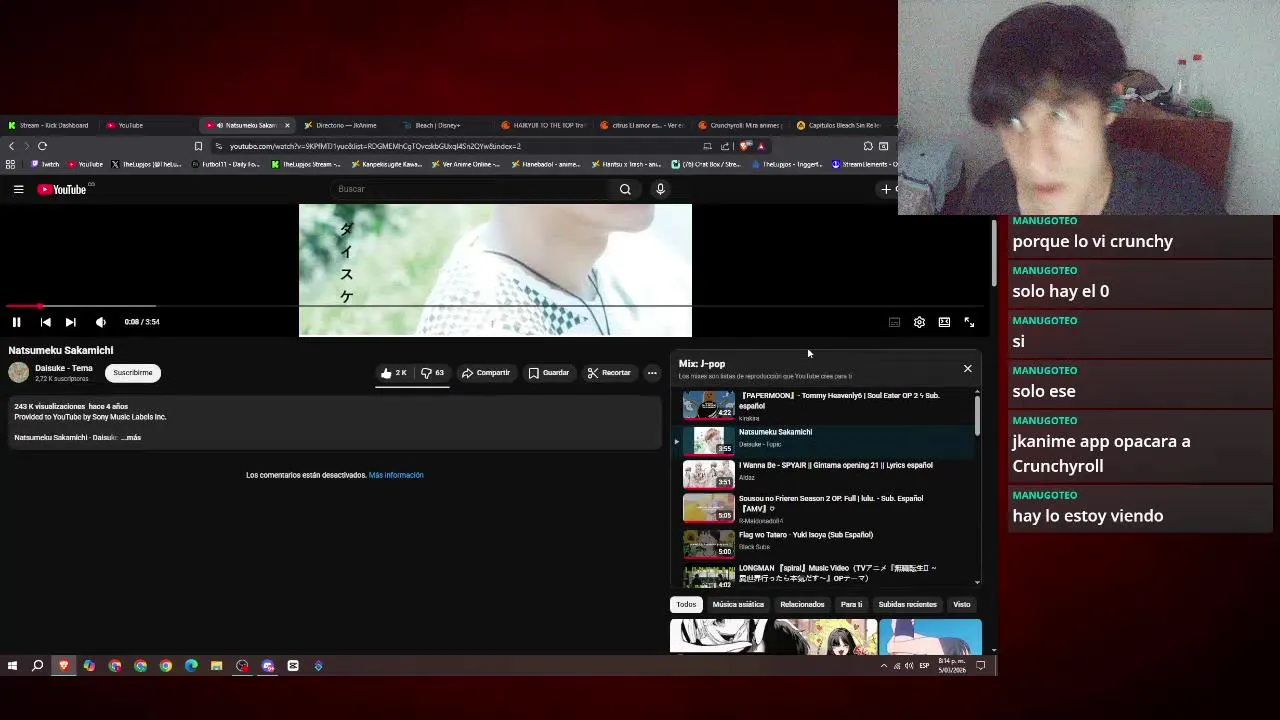The image size is (1280, 720).
Task: Select the Para ti filter chip
Action: [x=851, y=604]
